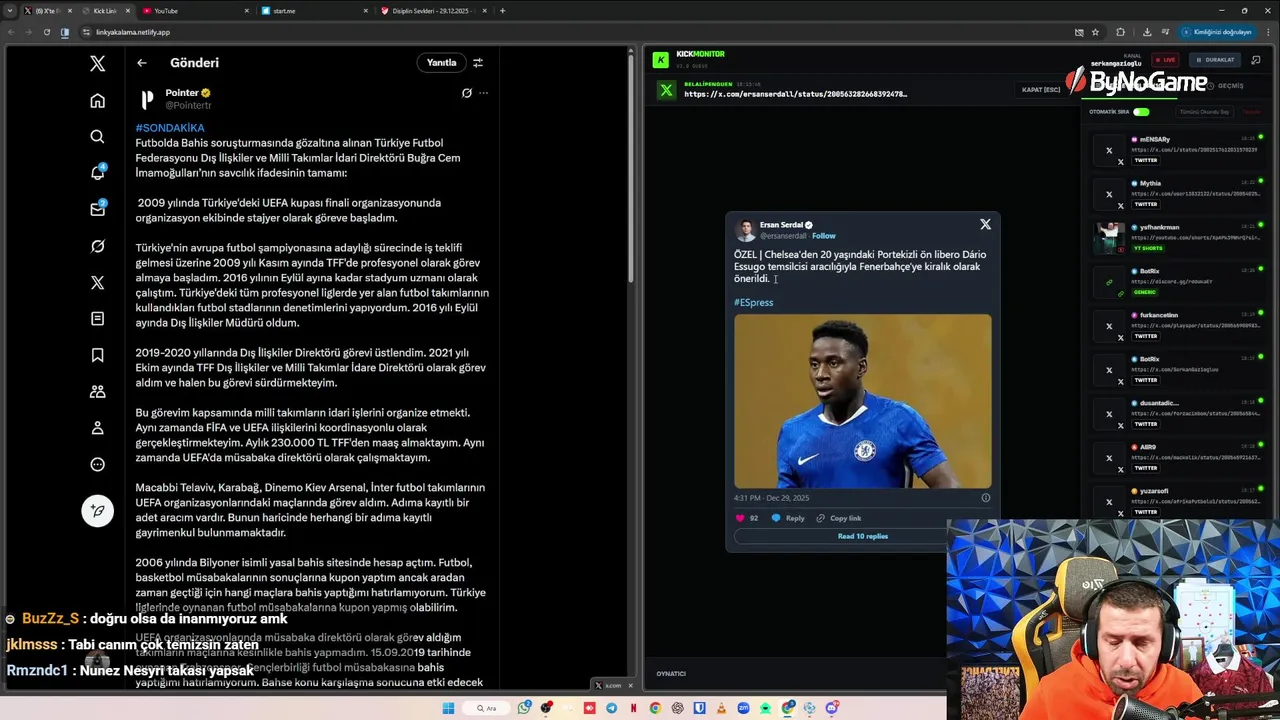Open the yuzarsofi queue item
The image size is (1280, 720).
(1175, 502)
